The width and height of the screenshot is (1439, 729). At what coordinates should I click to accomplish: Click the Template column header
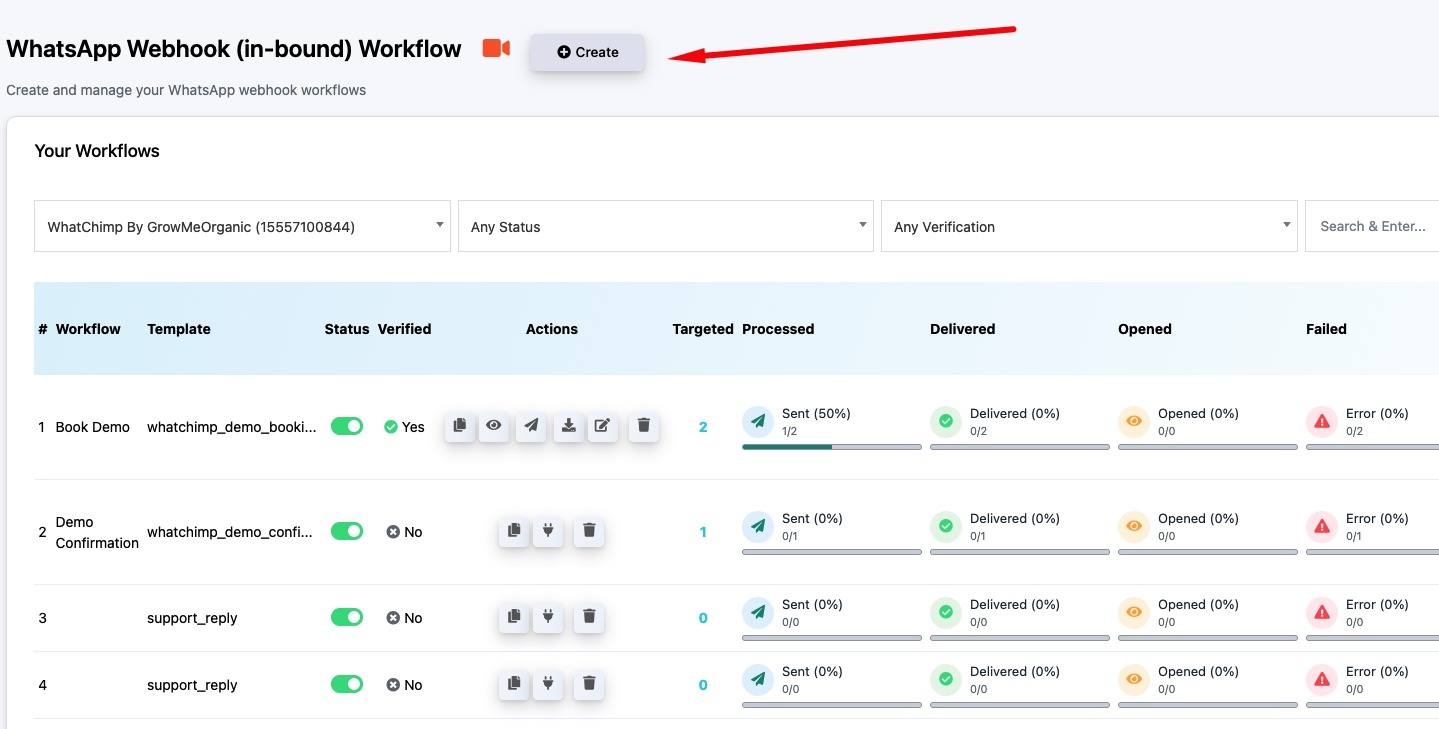[179, 329]
